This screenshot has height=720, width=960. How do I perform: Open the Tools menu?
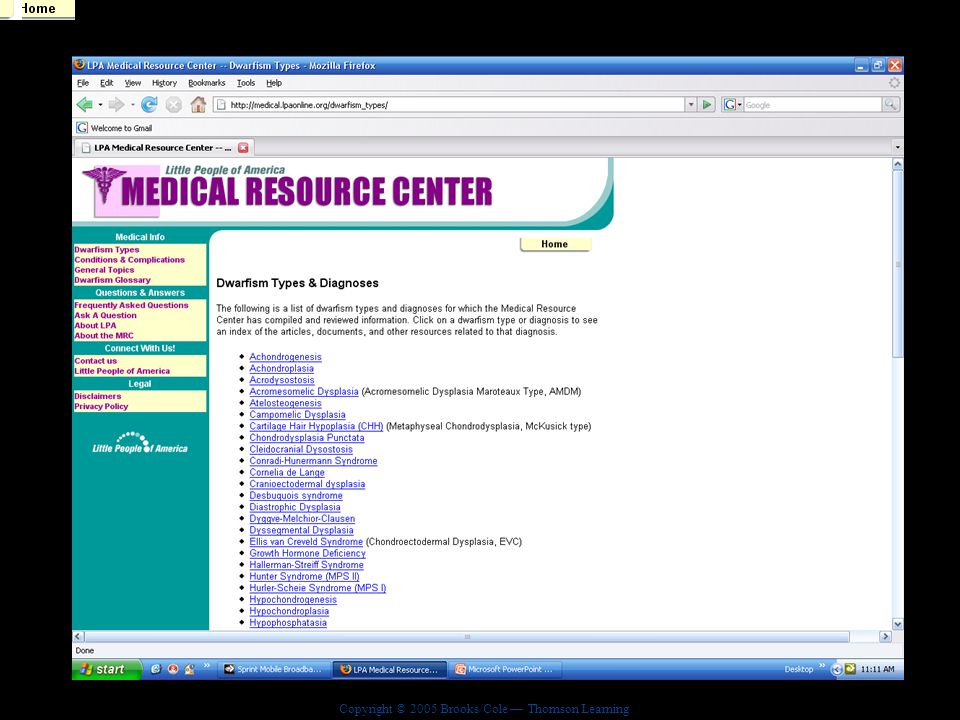coord(246,83)
